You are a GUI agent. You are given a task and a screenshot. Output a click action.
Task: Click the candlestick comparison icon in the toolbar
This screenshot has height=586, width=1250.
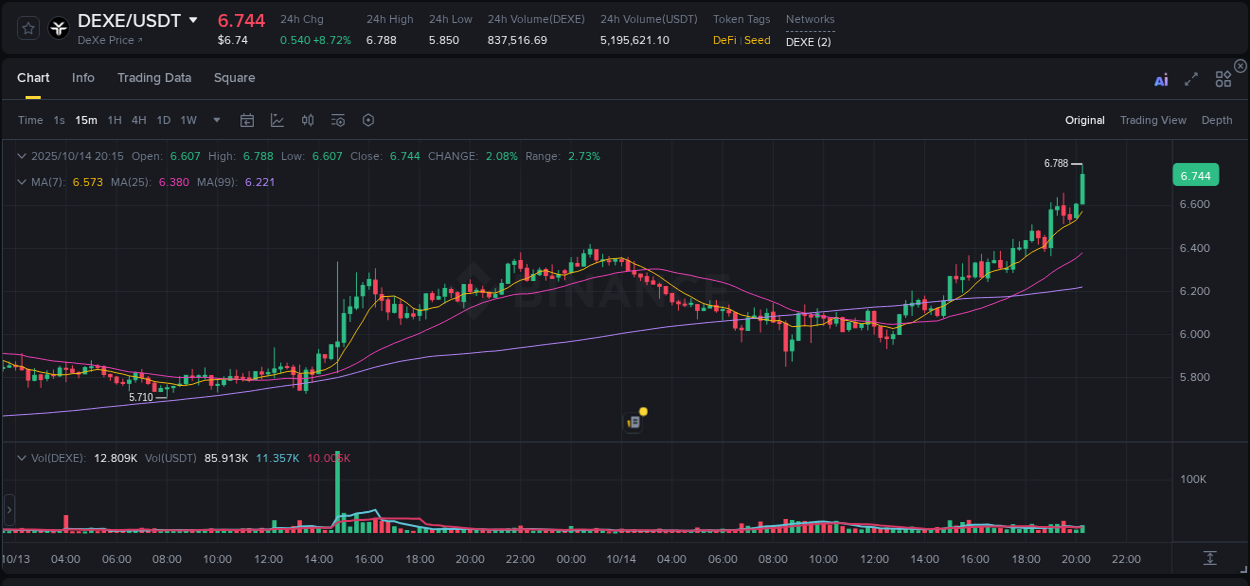[307, 120]
